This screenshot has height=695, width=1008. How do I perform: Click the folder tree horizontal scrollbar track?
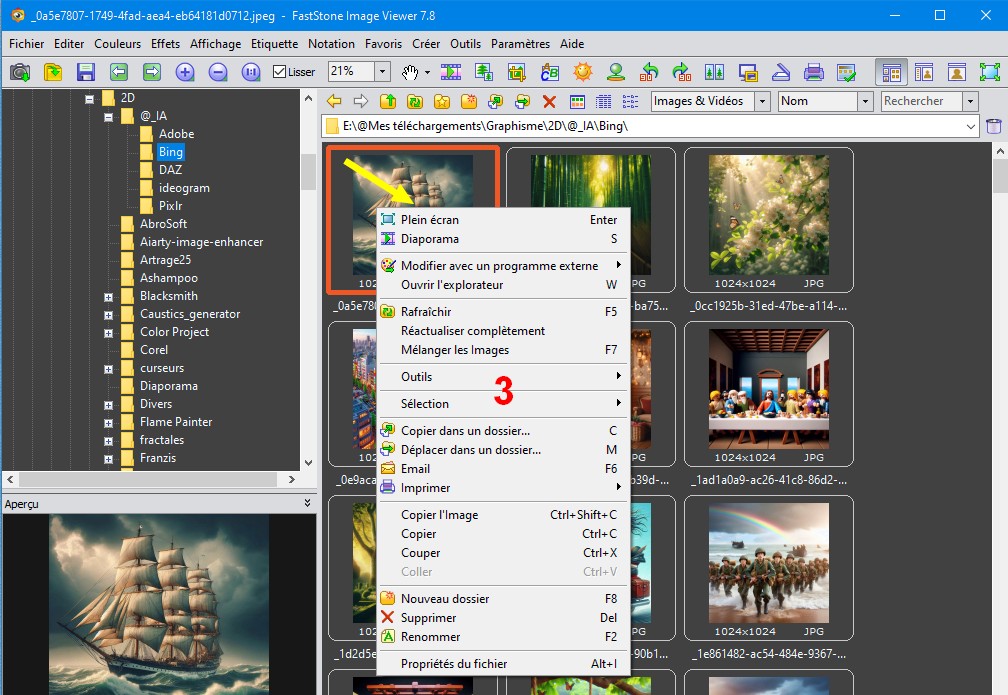pos(148,480)
